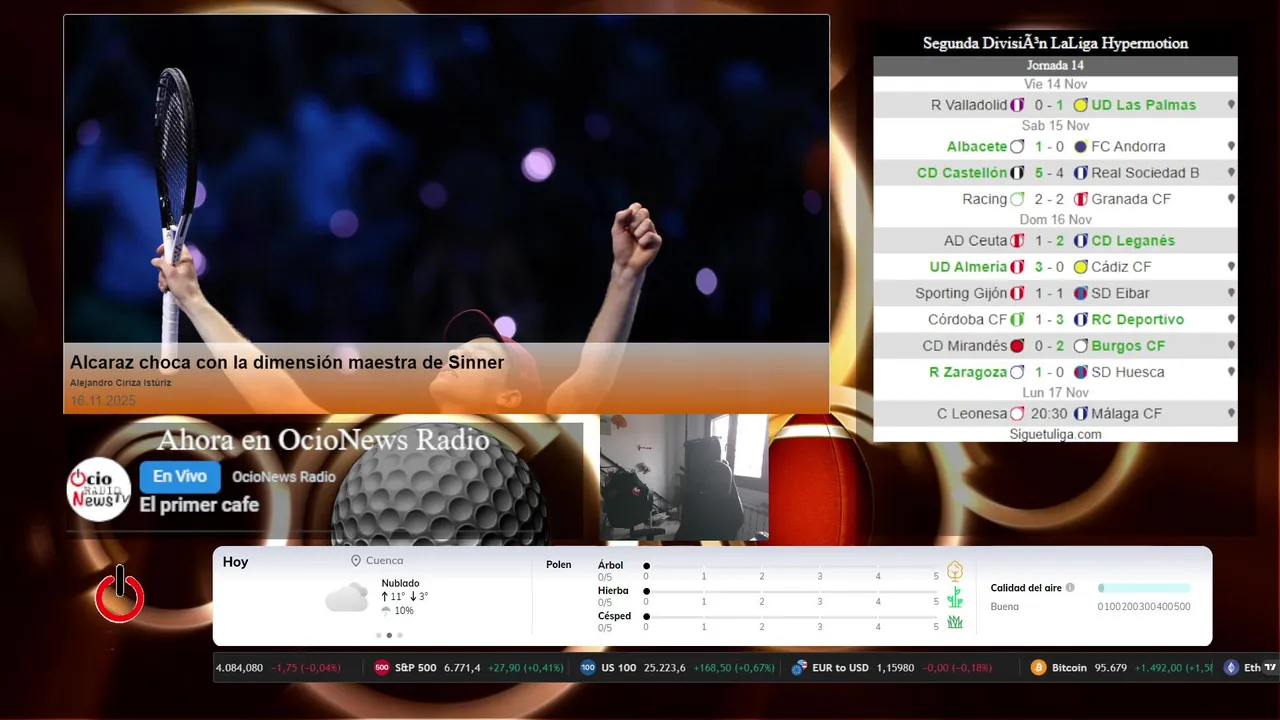
Task: Click the CD Mirandés team badge
Action: [x=1017, y=346]
